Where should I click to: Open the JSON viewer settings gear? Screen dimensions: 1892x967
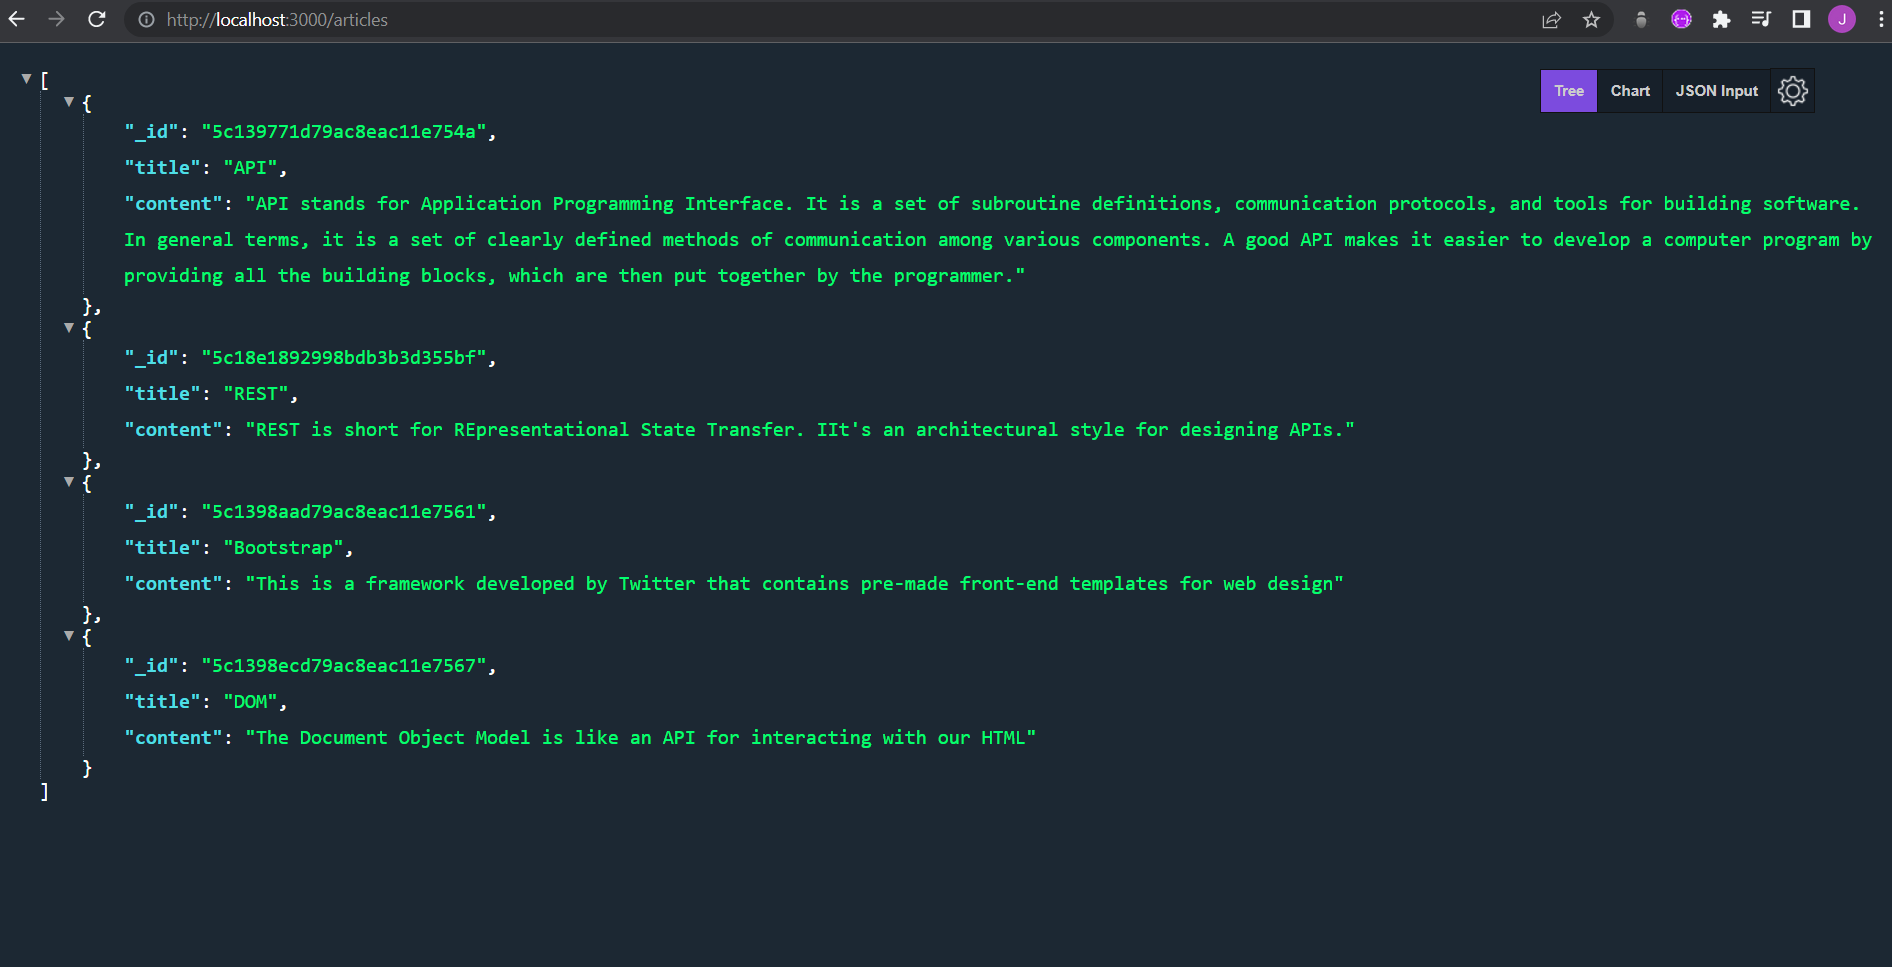click(x=1792, y=90)
